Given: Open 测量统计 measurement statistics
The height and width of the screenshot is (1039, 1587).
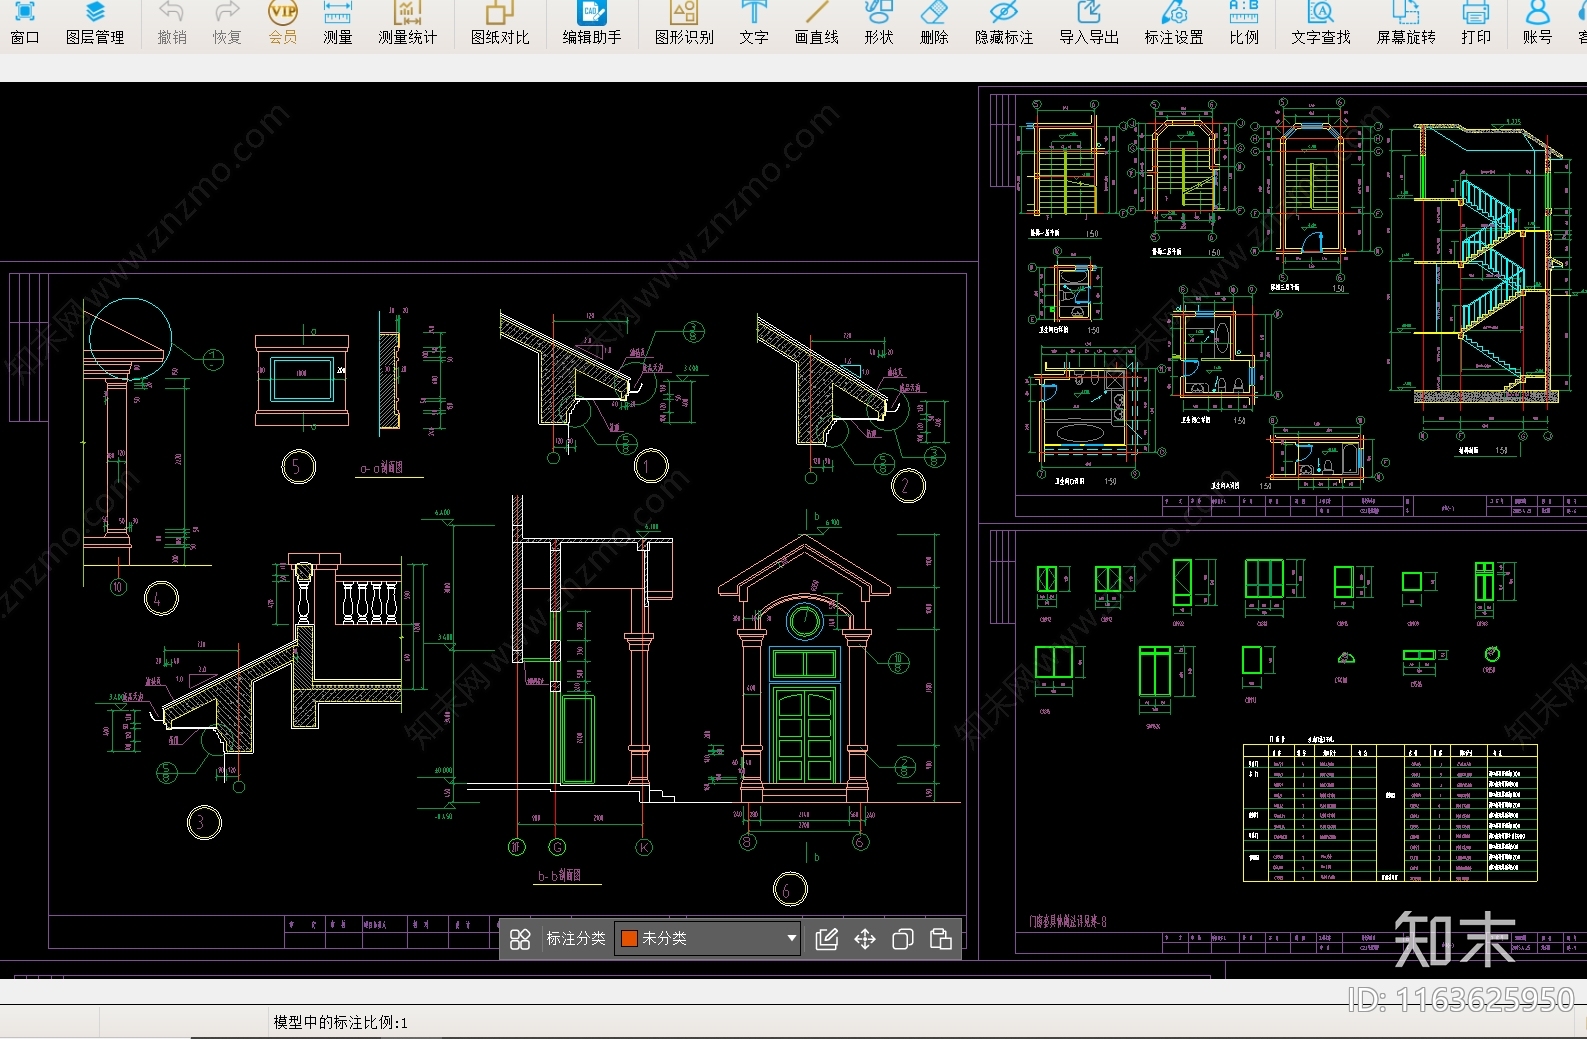Looking at the screenshot, I should point(407,24).
